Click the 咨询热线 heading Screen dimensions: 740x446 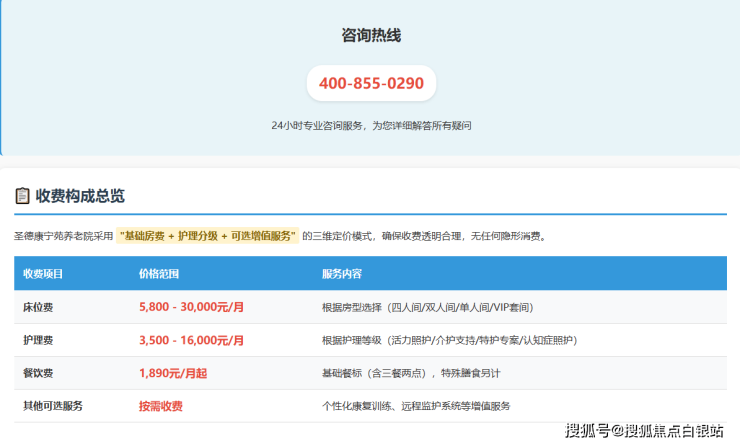(x=371, y=35)
